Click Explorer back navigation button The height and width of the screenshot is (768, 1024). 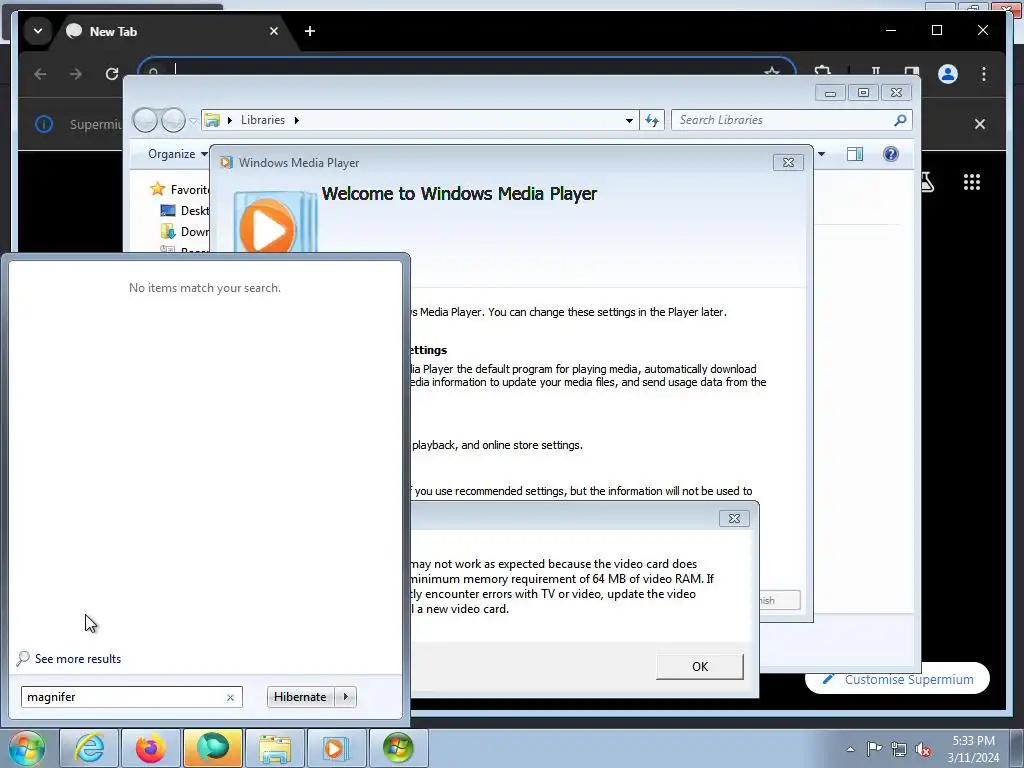[145, 120]
